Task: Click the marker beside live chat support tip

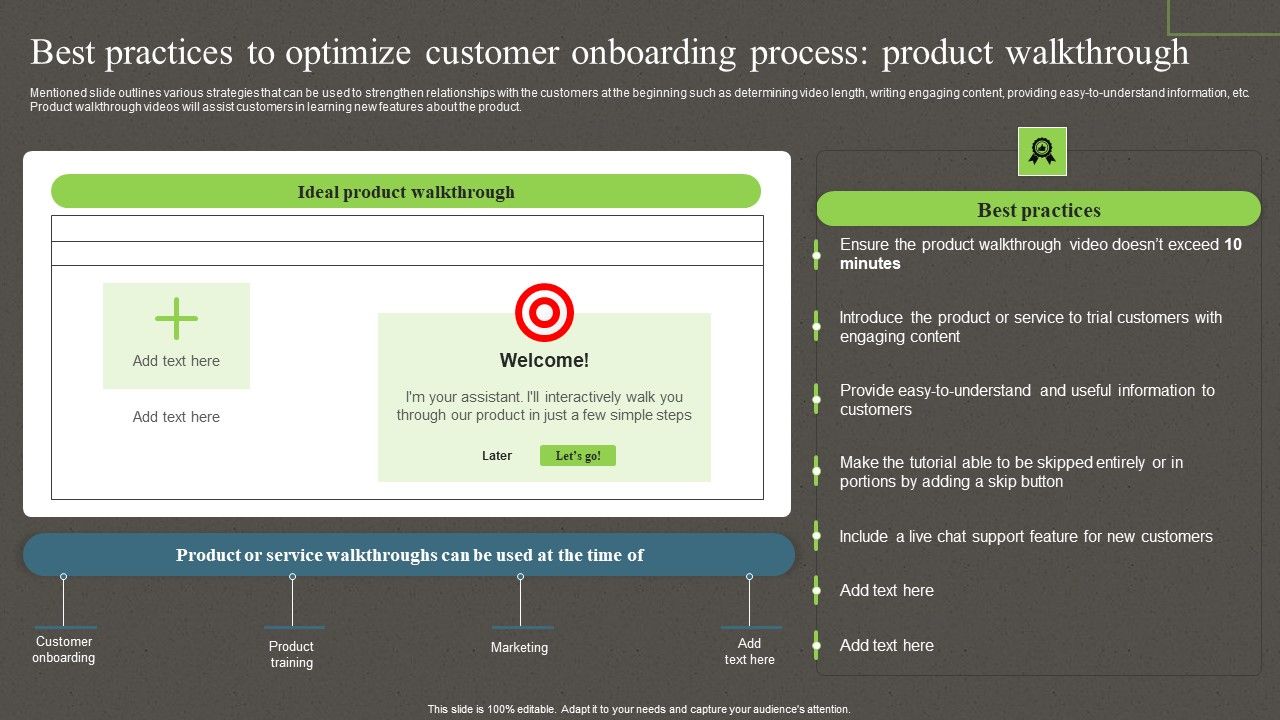Action: click(815, 536)
